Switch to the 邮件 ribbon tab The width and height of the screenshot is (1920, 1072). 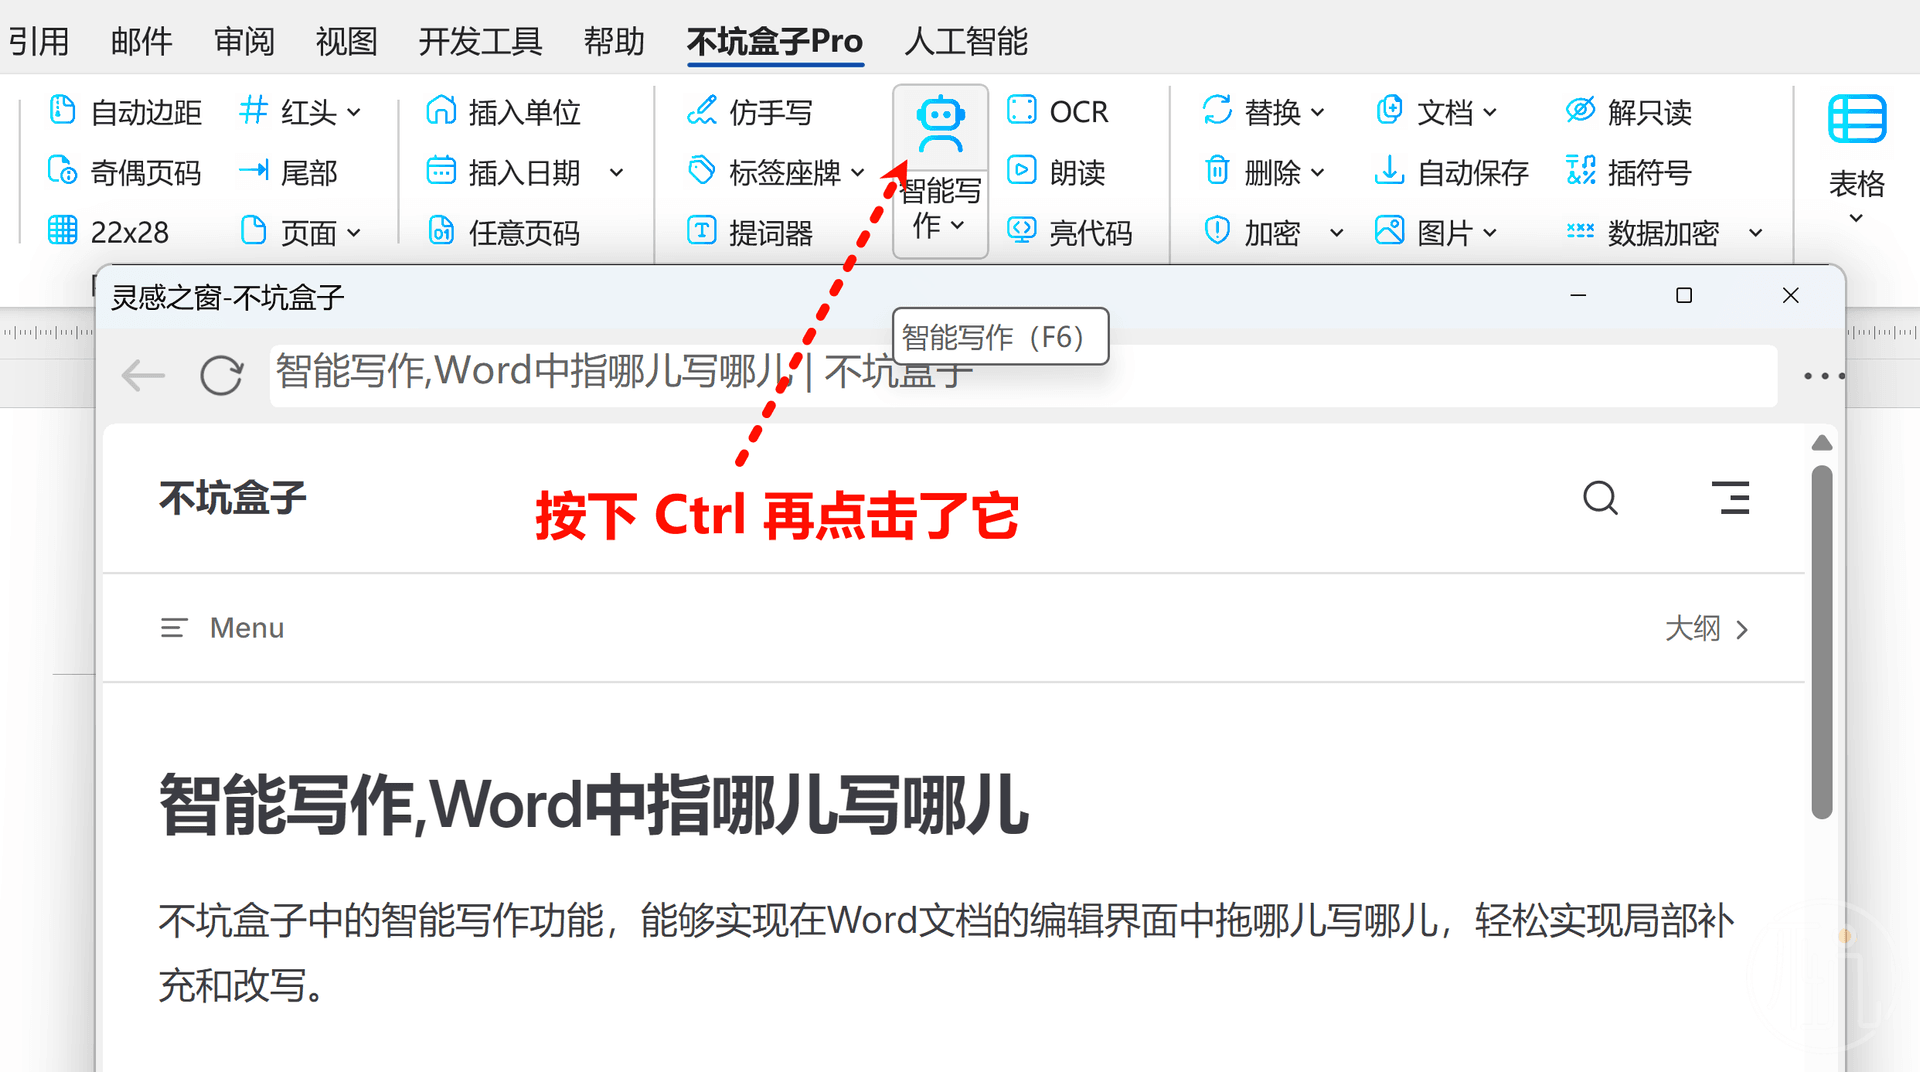pyautogui.click(x=142, y=41)
